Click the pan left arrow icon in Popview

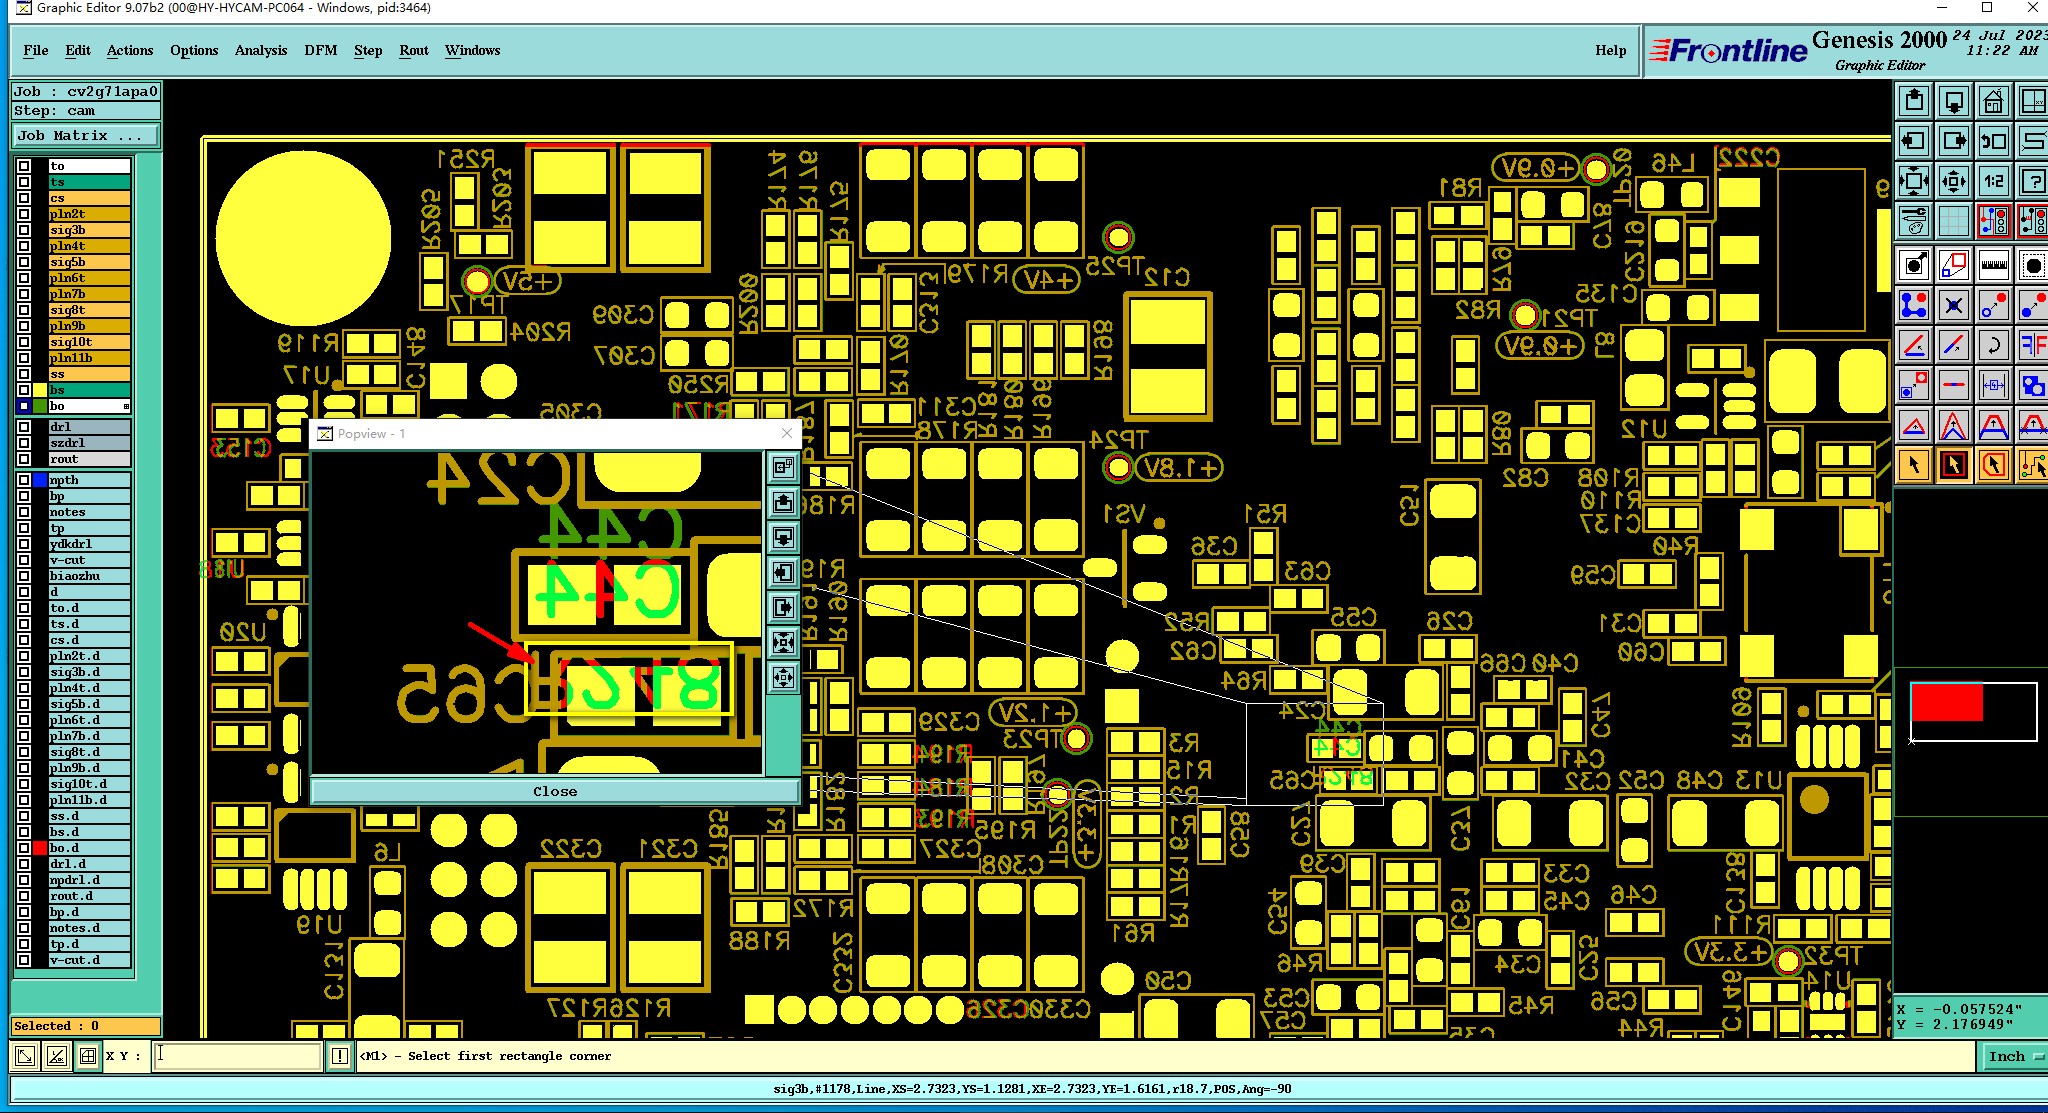pyautogui.click(x=783, y=572)
